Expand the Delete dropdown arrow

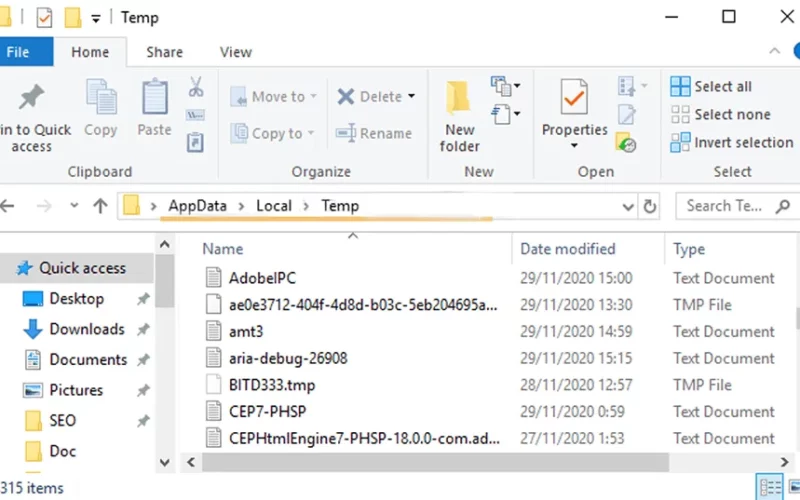click(x=412, y=96)
